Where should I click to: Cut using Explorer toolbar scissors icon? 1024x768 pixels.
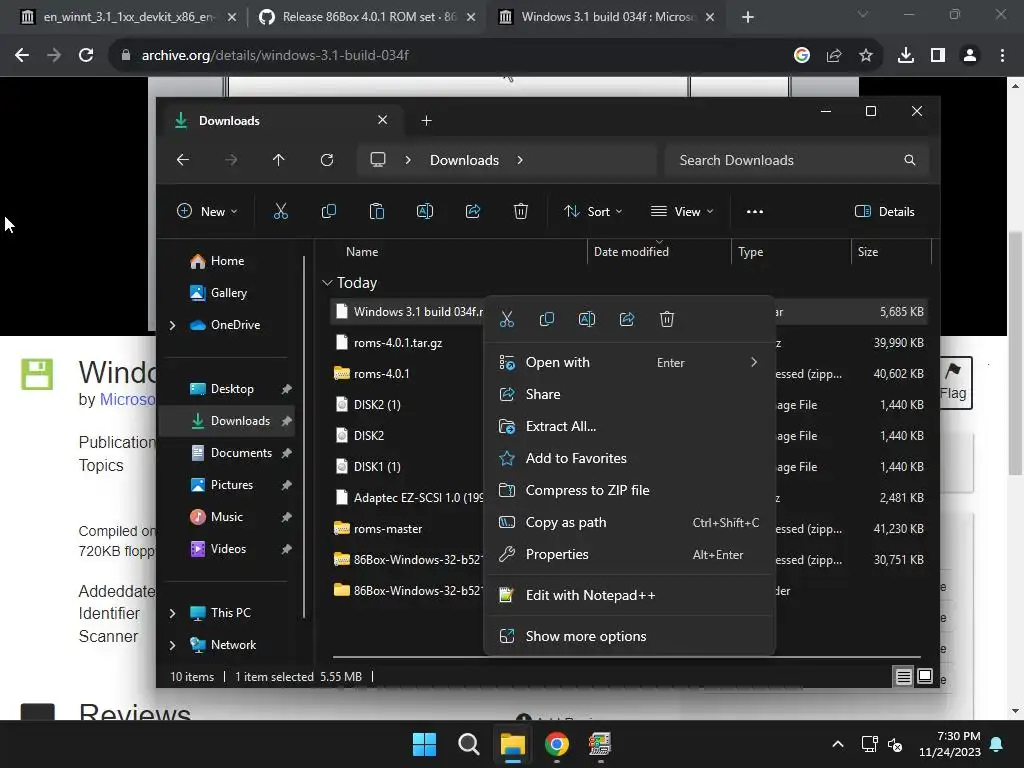pyautogui.click(x=281, y=212)
